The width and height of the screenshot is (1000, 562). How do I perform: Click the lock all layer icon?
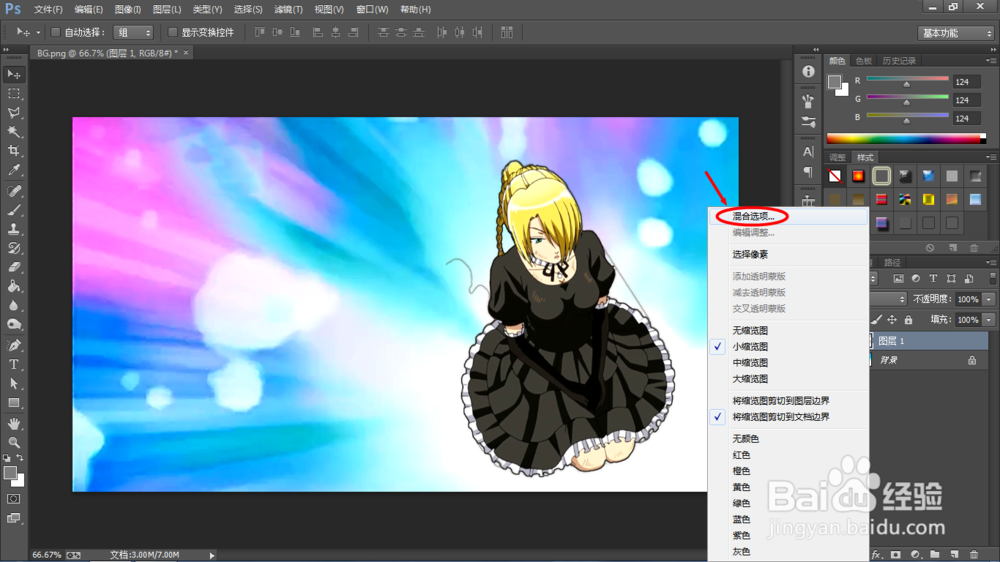click(x=908, y=320)
